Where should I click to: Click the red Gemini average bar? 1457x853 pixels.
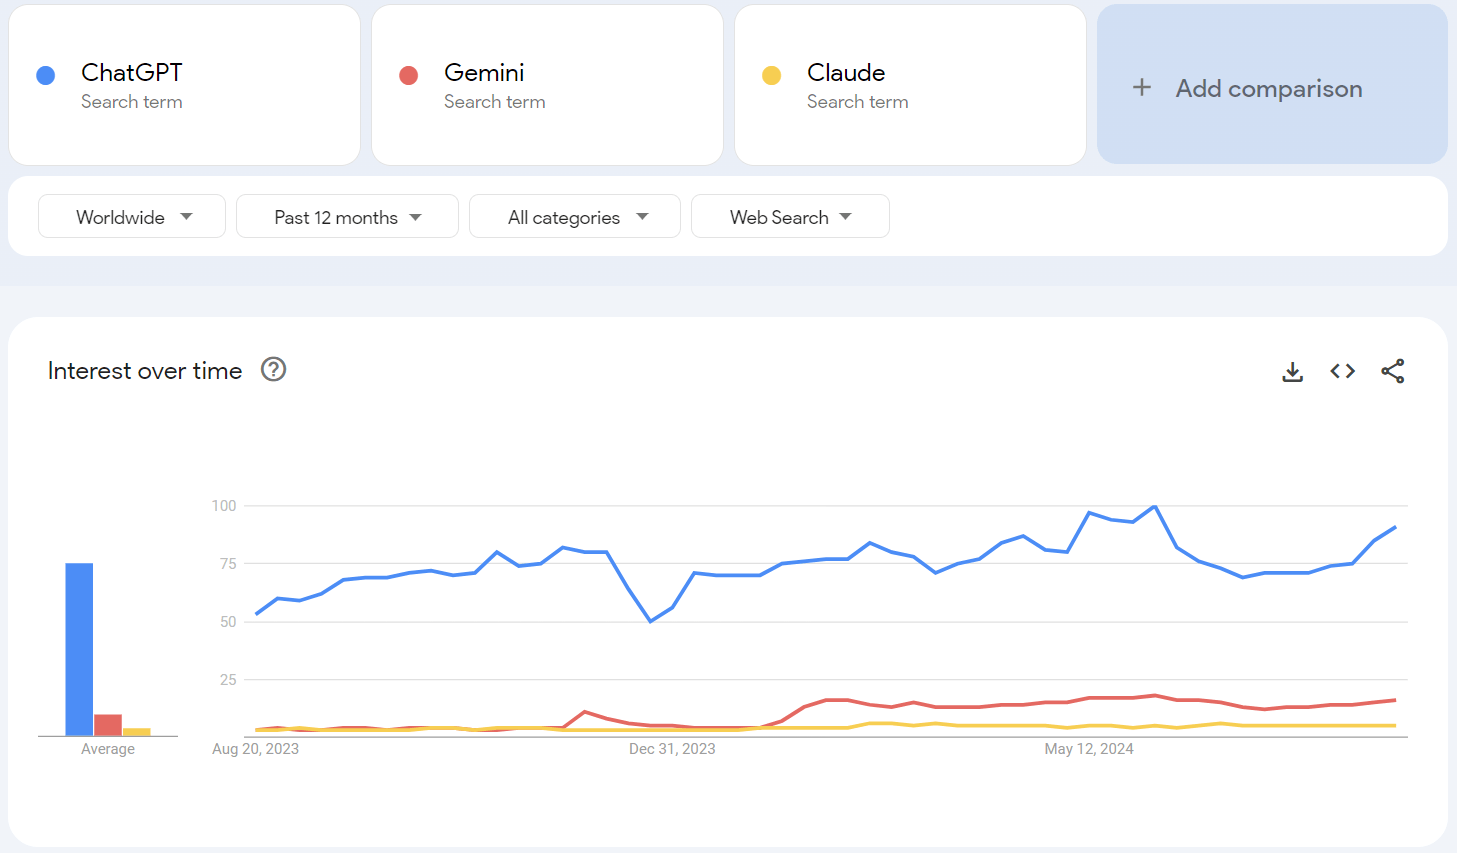click(x=108, y=725)
